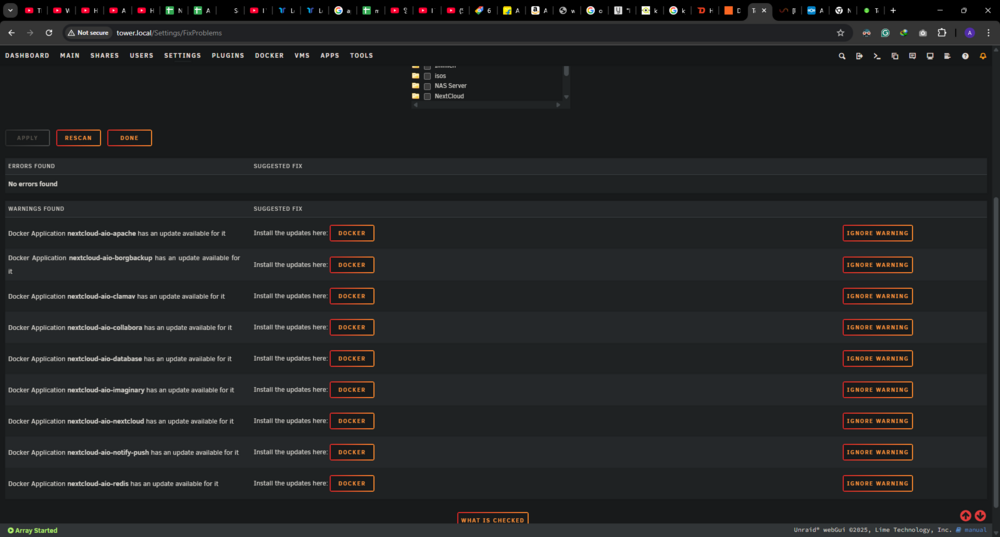This screenshot has height=537, width=1000.
Task: Click the What Is Checked button
Action: click(492, 519)
